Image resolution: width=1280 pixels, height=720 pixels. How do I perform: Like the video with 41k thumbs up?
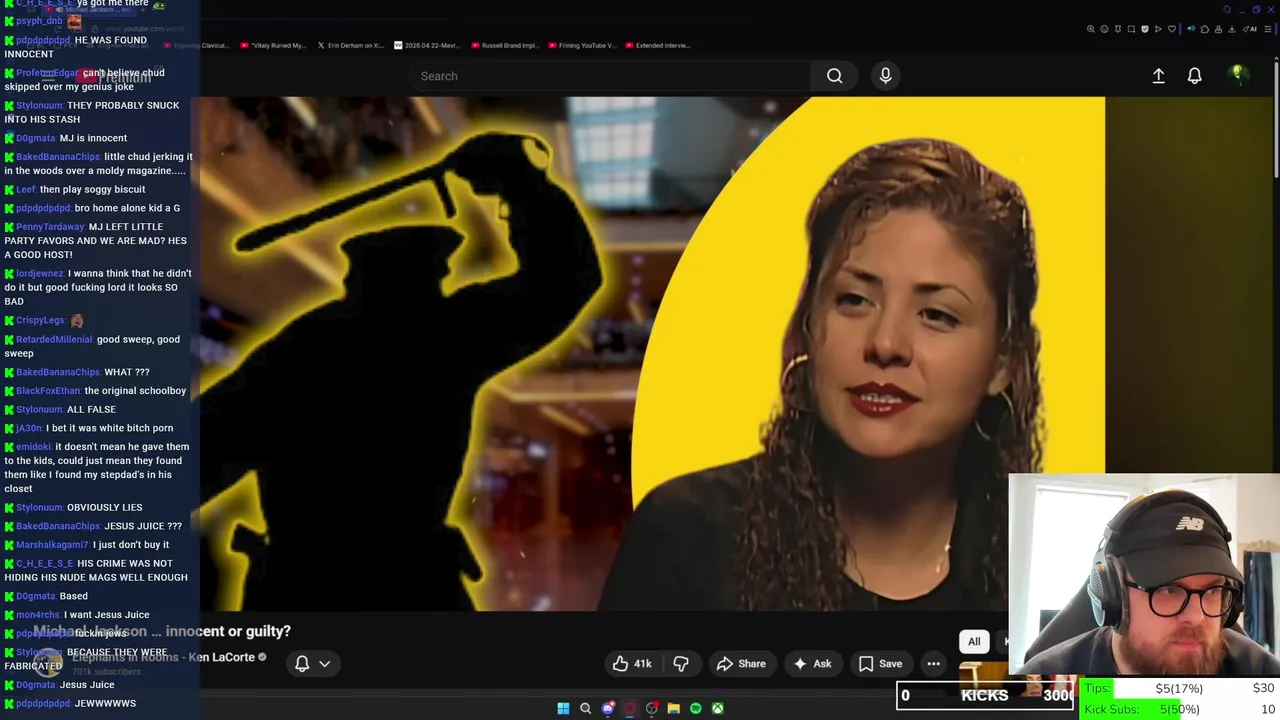632,663
